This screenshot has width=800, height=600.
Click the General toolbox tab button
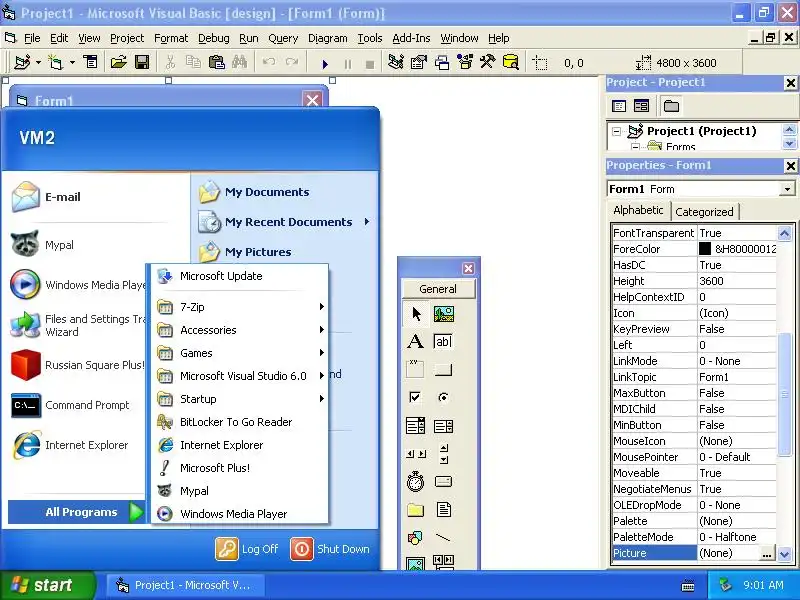coord(438,289)
